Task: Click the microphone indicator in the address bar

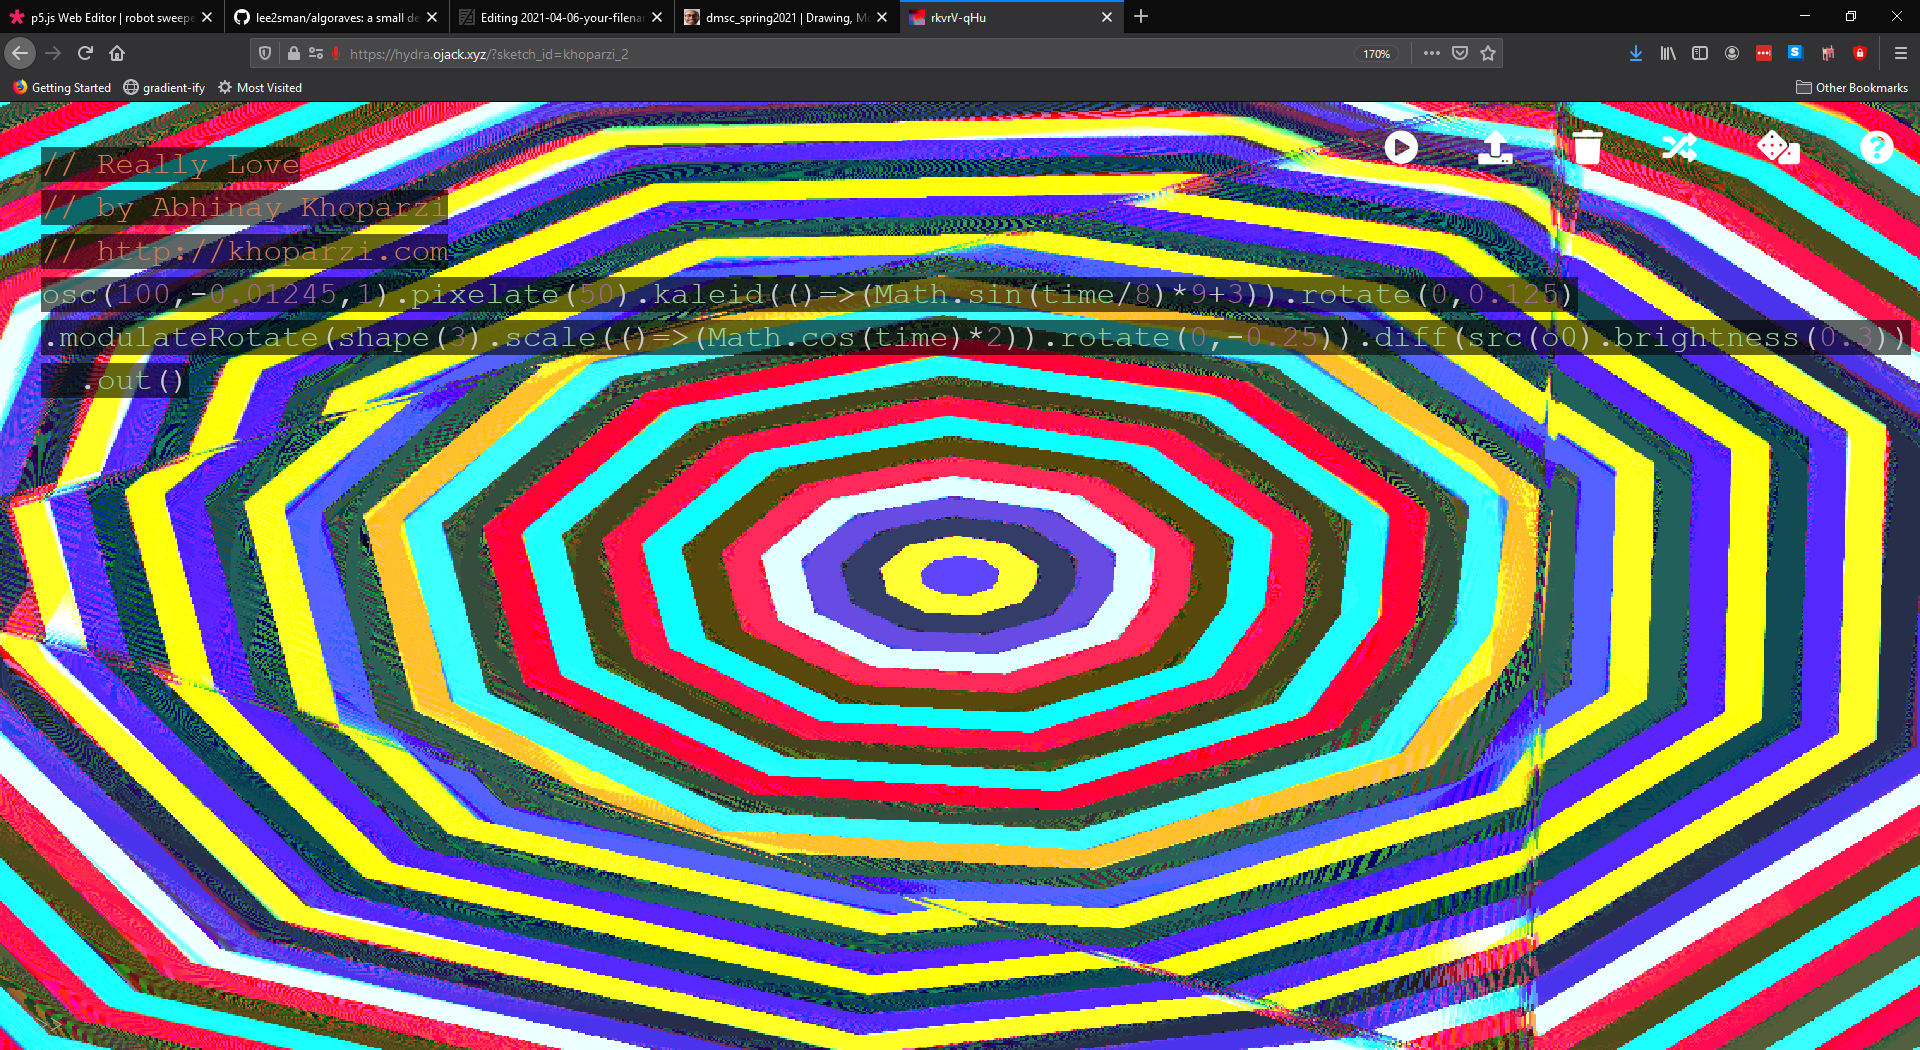Action: tap(336, 54)
